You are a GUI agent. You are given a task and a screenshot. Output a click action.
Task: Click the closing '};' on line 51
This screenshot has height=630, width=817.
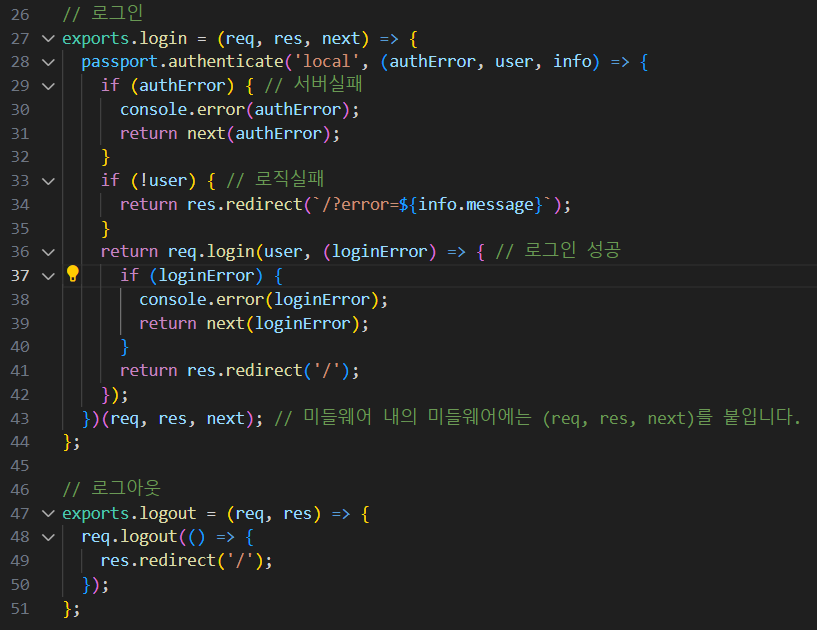(x=71, y=609)
